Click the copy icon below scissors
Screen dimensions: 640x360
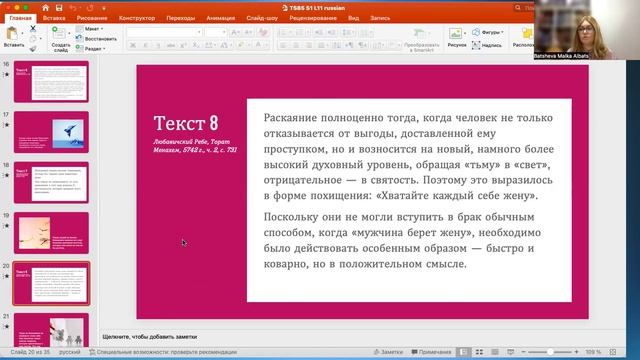(33, 39)
